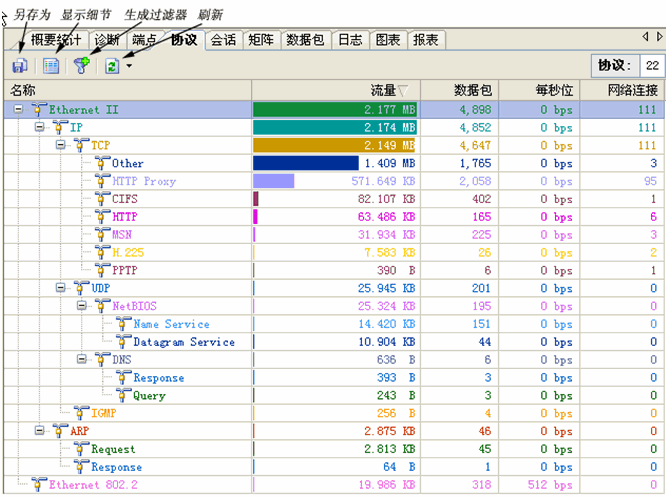
Task: Collapse the Ethernet II tree node
Action: 19,110
